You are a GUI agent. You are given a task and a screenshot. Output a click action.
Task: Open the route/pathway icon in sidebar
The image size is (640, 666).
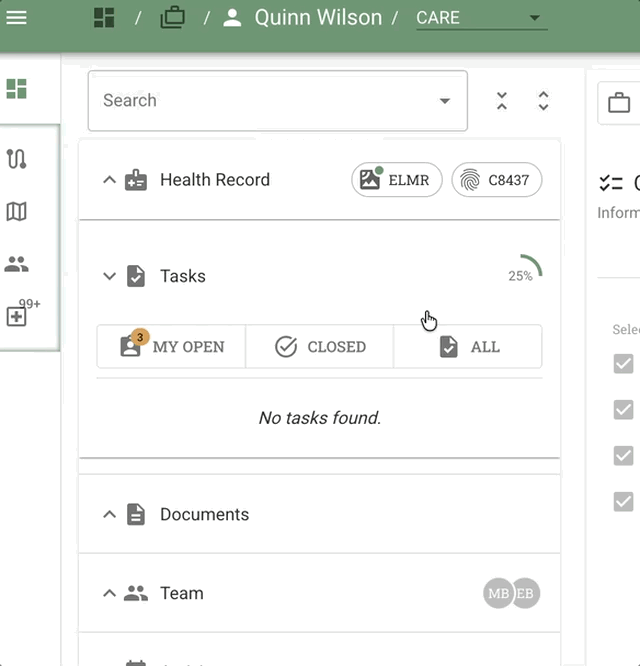[16, 159]
